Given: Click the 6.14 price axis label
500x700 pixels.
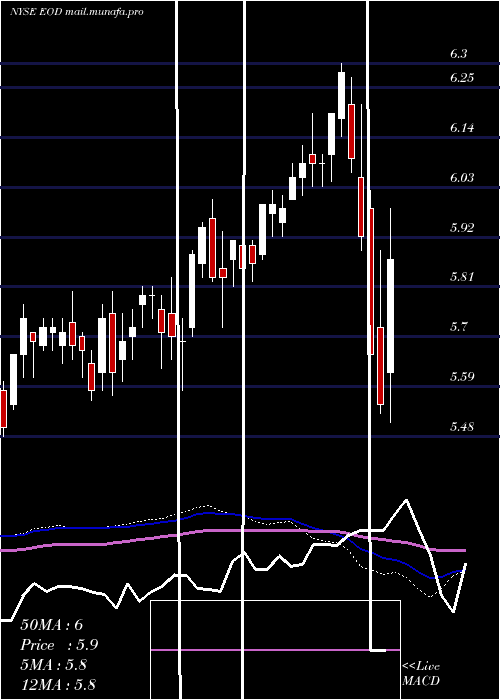Looking at the screenshot, I should tap(462, 128).
